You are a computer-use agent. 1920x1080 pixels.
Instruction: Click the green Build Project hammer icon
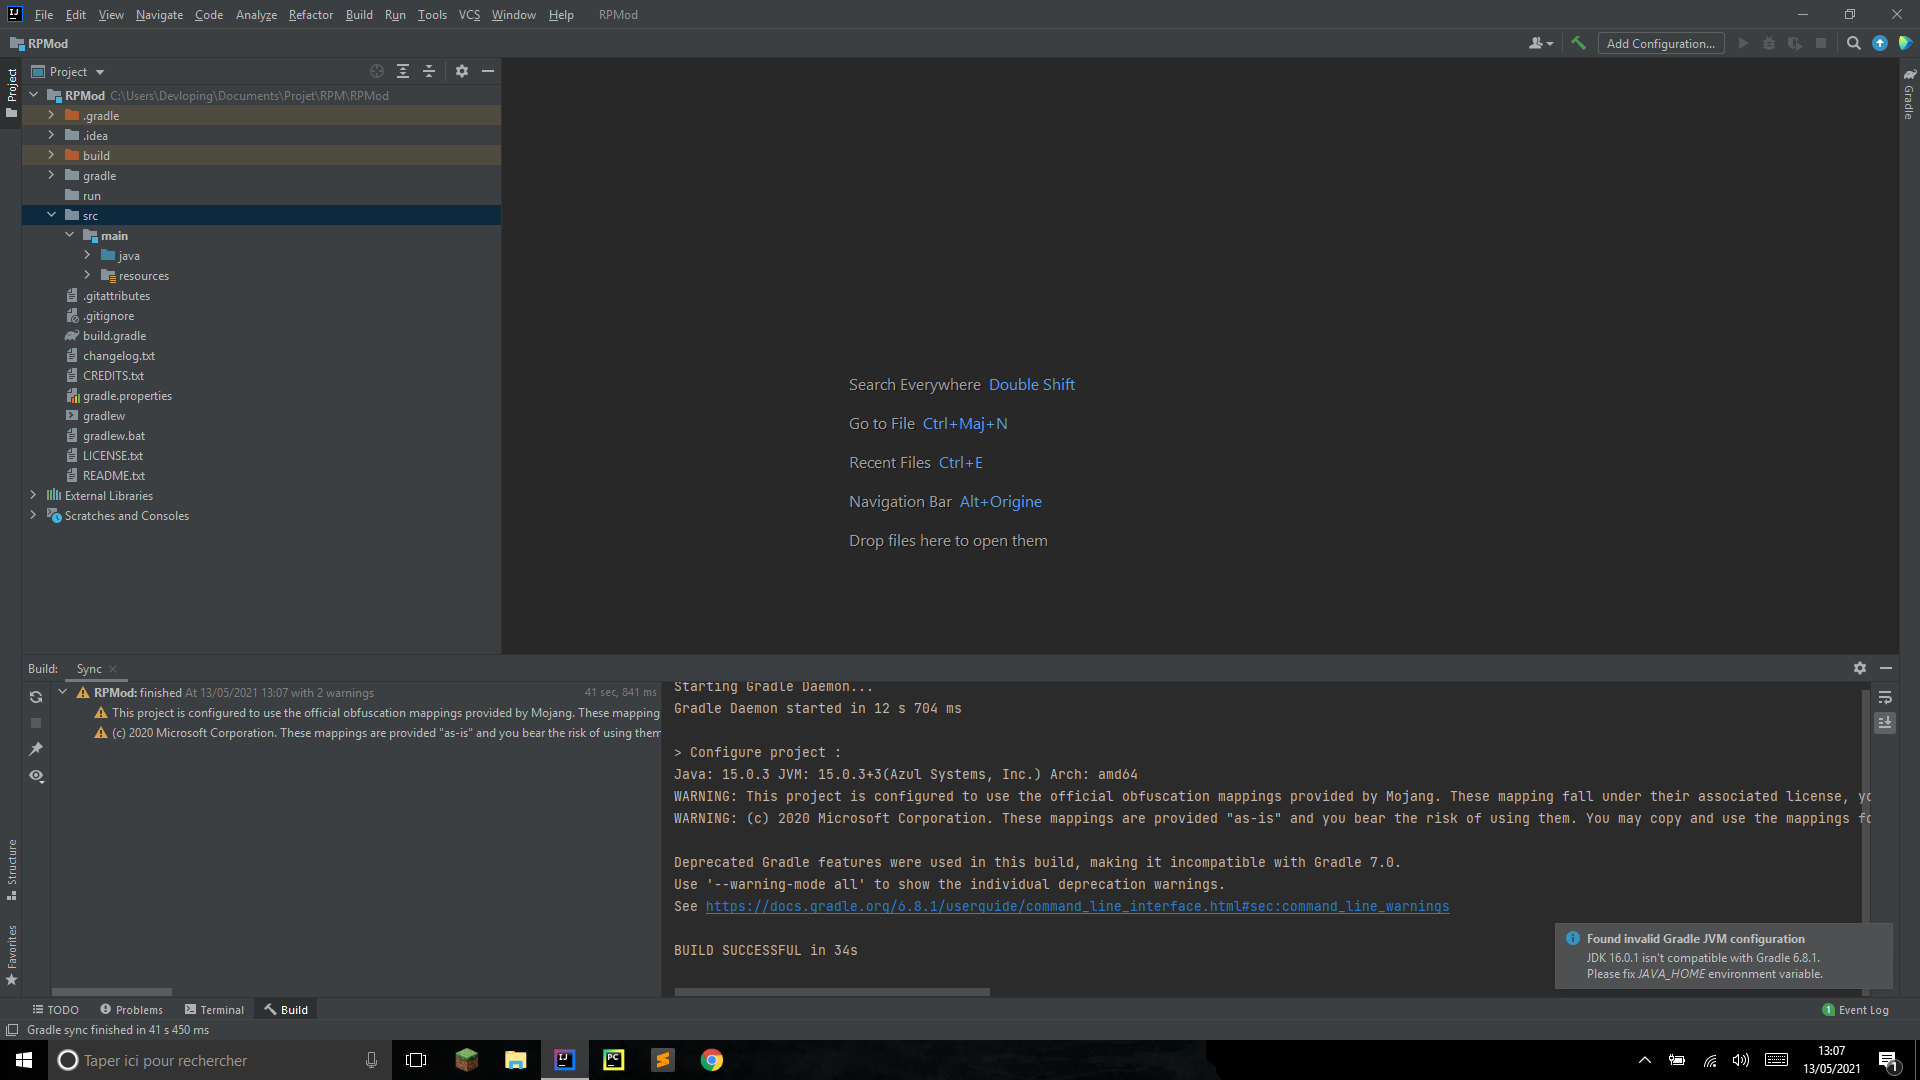point(1578,43)
